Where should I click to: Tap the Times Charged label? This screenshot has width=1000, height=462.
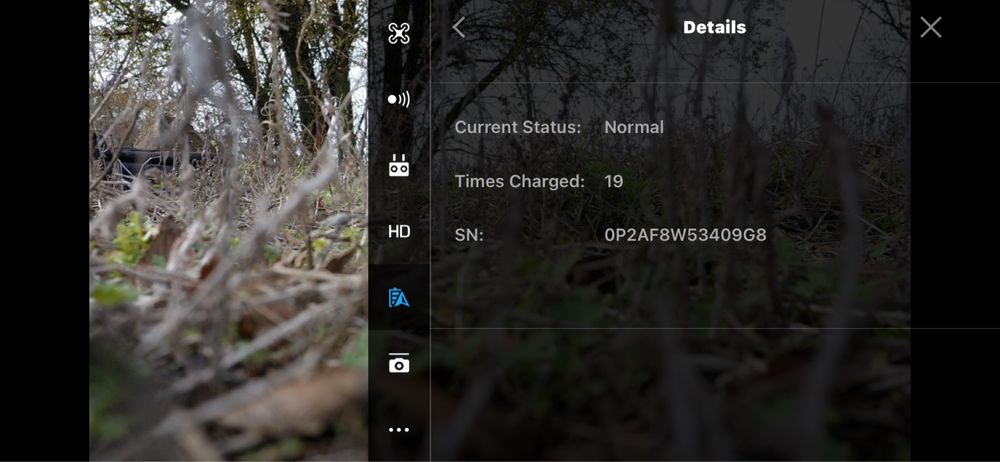[x=520, y=181]
